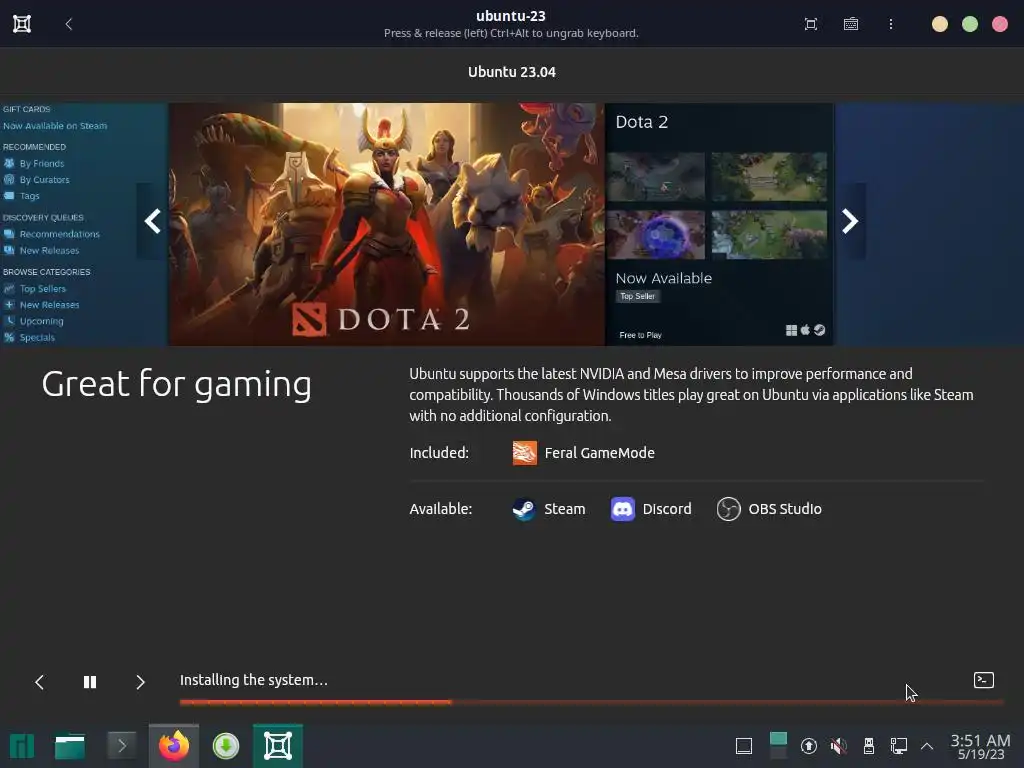Toggle fullscreen view of the virtual machine
This screenshot has height=768, width=1024.
click(810, 24)
